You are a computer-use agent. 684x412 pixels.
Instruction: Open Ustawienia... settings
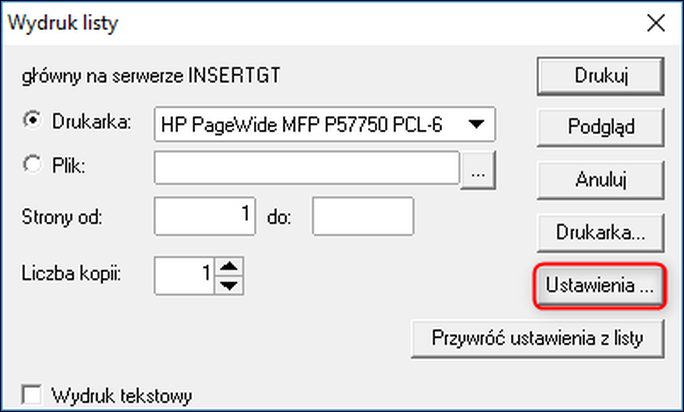point(599,285)
